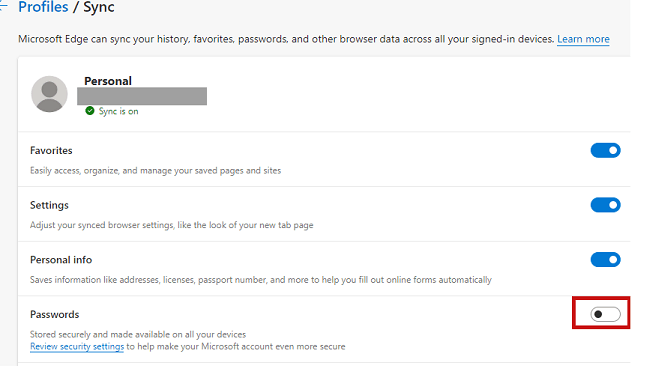Select the Passwords row heading
The width and height of the screenshot is (656, 376).
tap(54, 315)
